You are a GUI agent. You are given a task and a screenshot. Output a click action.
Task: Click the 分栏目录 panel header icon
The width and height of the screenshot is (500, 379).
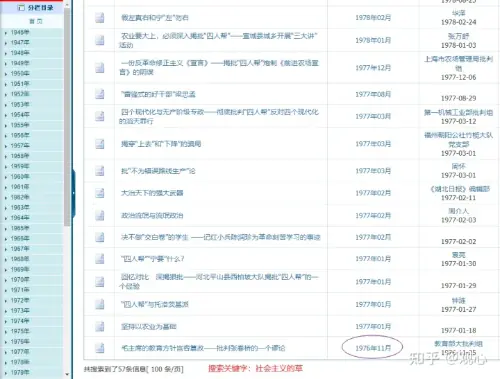pyautogui.click(x=21, y=7)
